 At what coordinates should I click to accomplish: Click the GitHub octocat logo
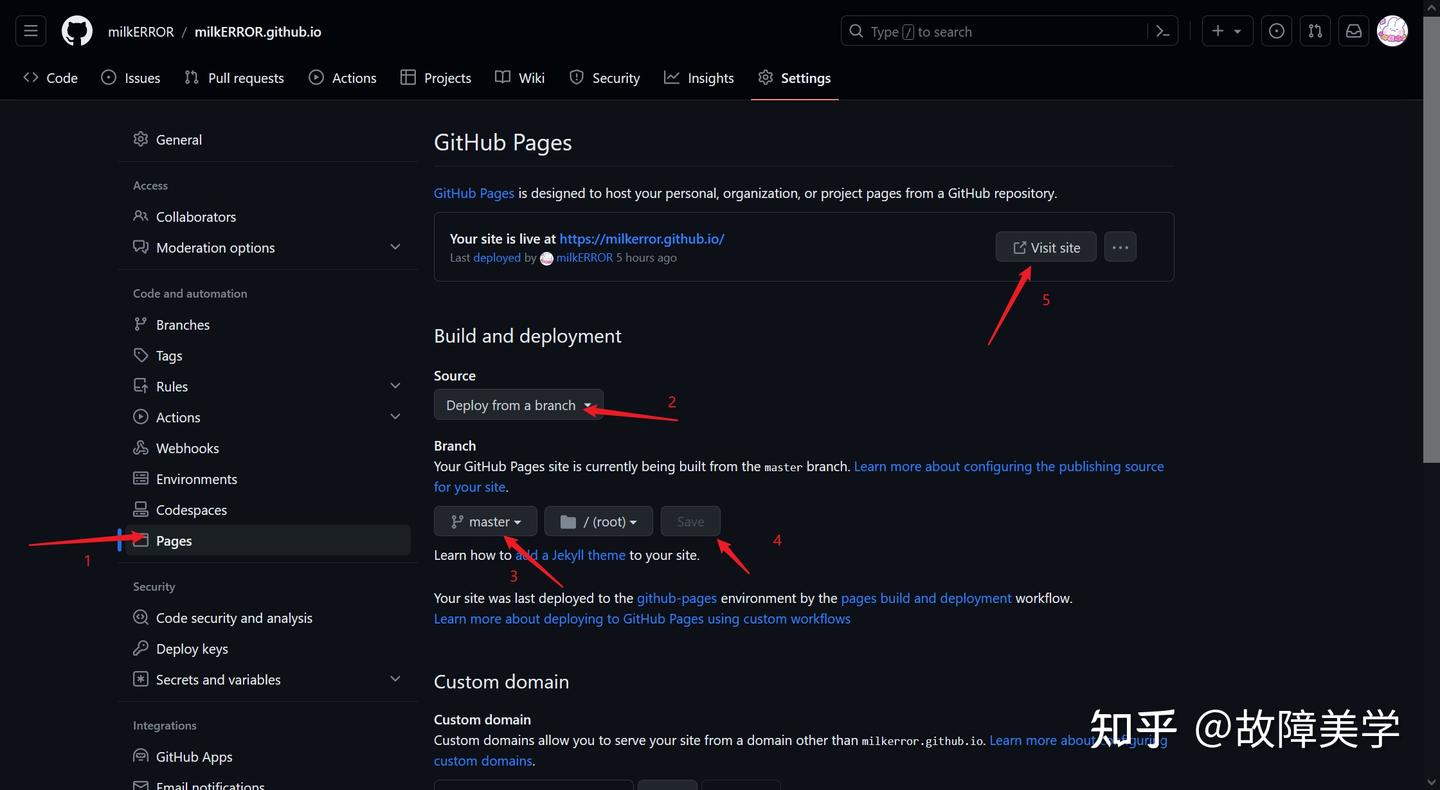76,31
